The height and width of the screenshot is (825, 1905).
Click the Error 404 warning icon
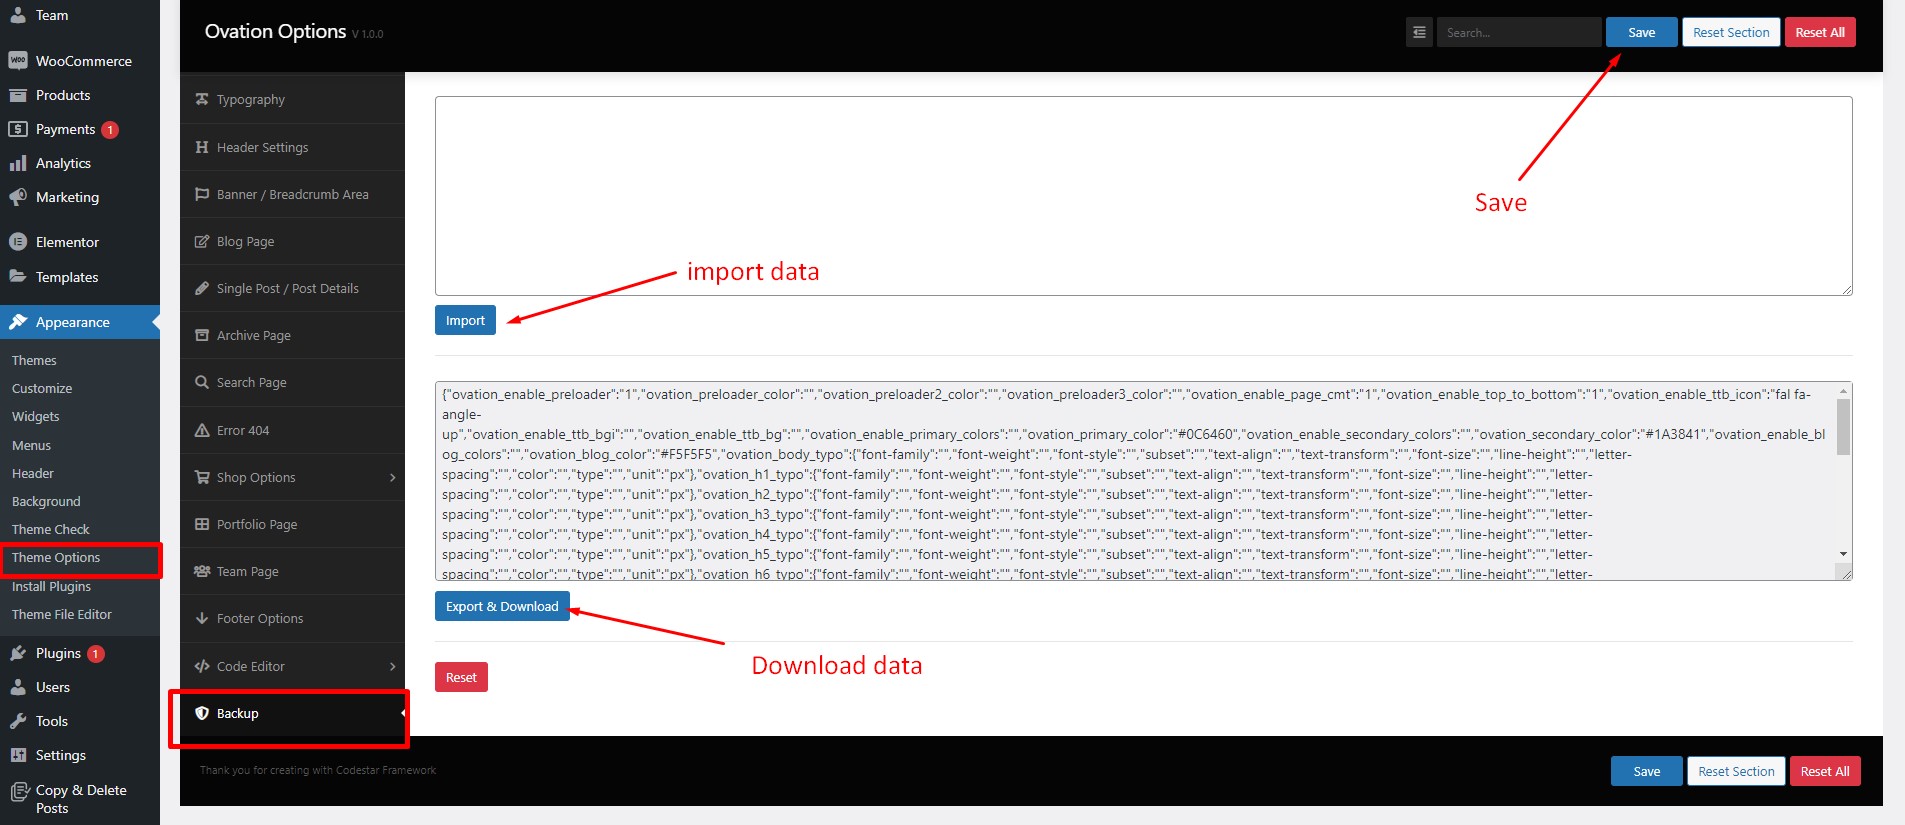(202, 430)
